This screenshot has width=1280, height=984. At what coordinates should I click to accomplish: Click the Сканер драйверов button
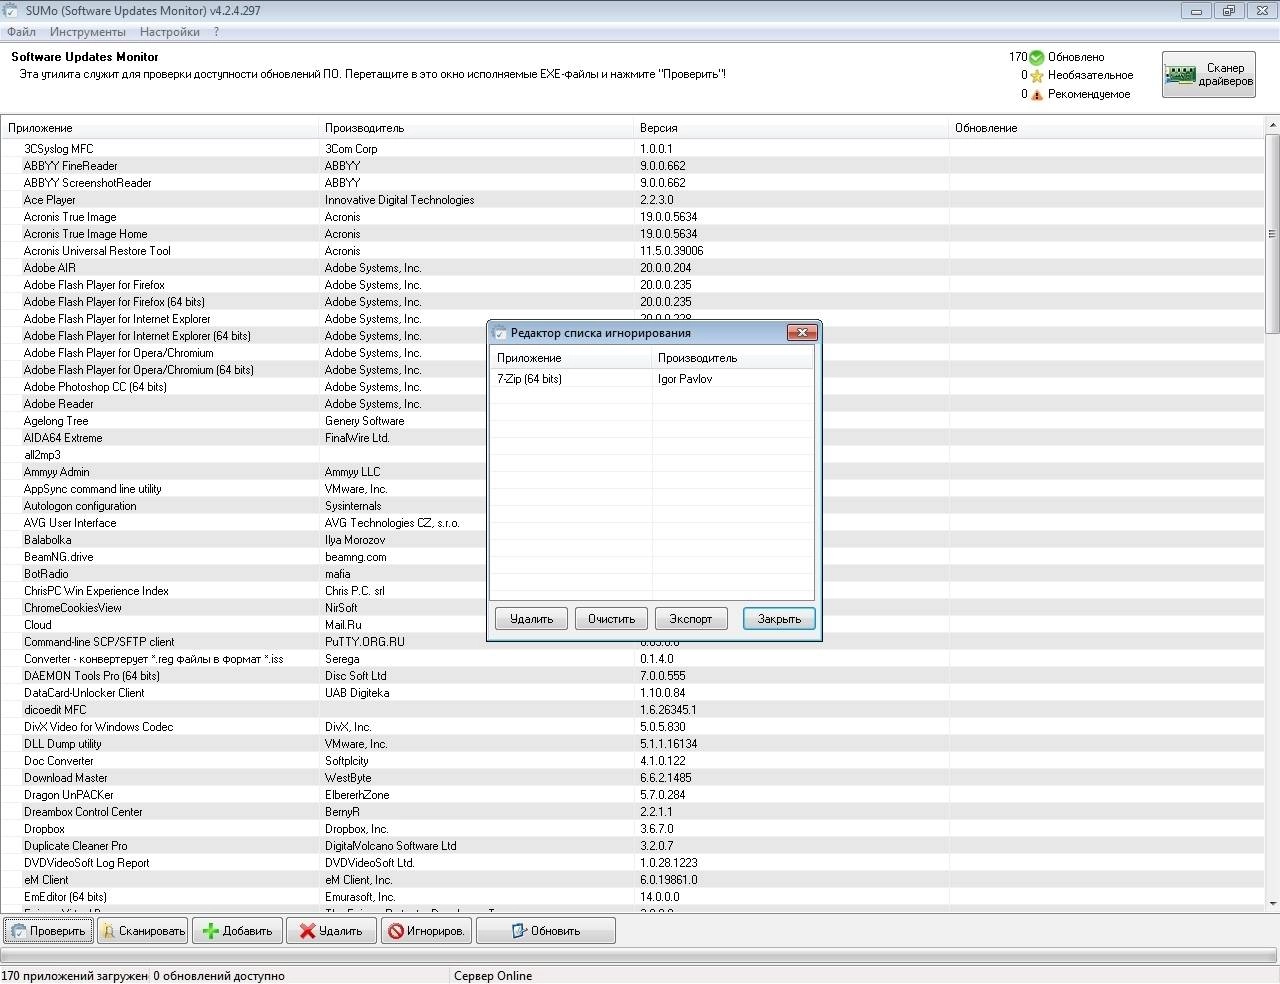click(1208, 75)
